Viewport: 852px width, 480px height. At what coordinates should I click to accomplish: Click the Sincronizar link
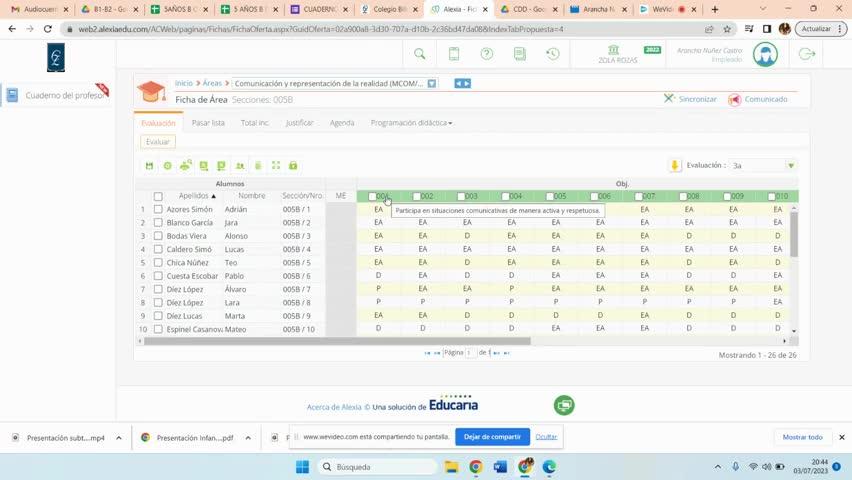691,99
